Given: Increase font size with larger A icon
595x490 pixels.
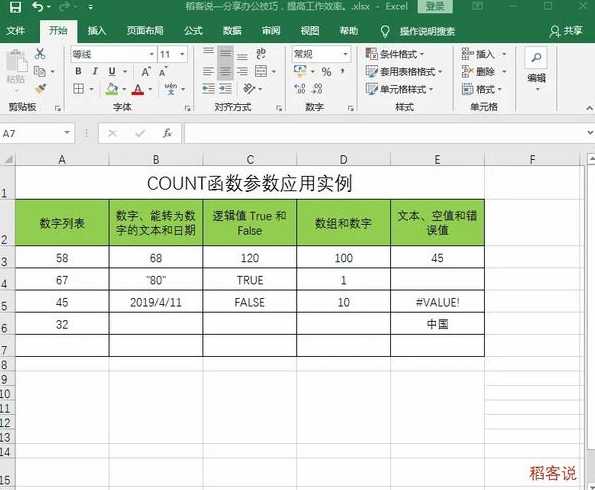Looking at the screenshot, I should pyautogui.click(x=146, y=72).
